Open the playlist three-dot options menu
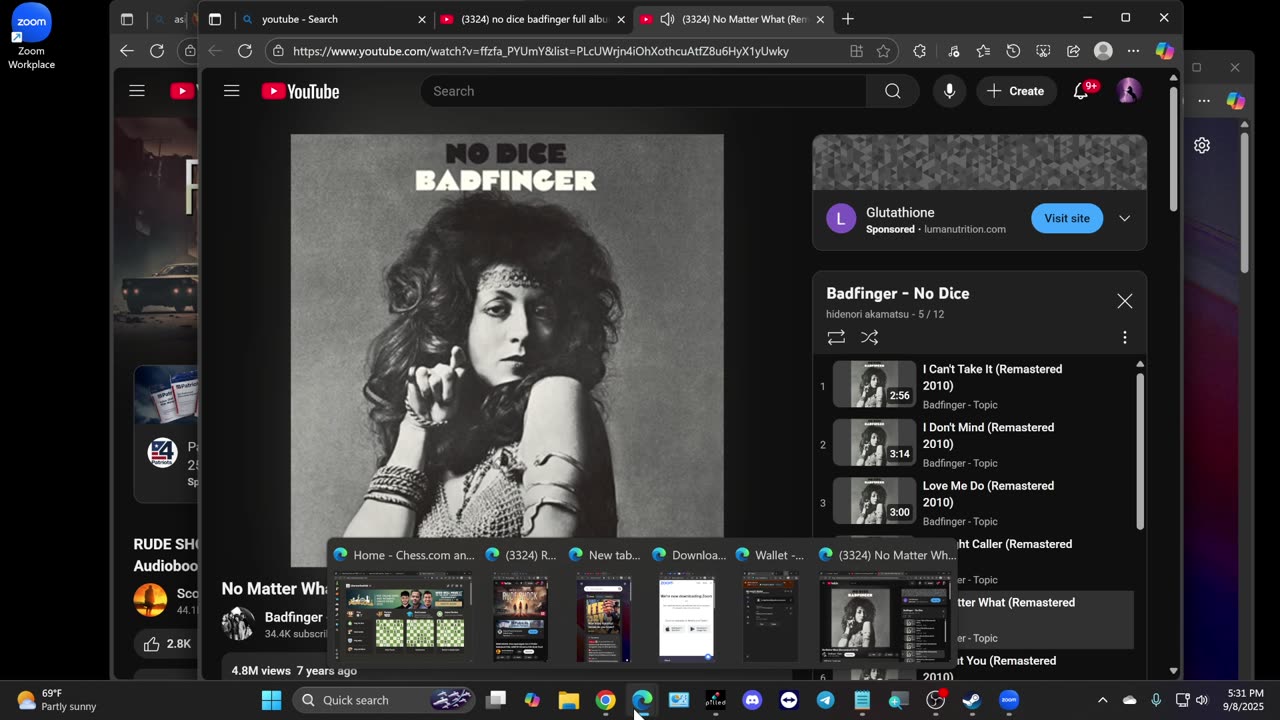1280x720 pixels. point(1124,338)
